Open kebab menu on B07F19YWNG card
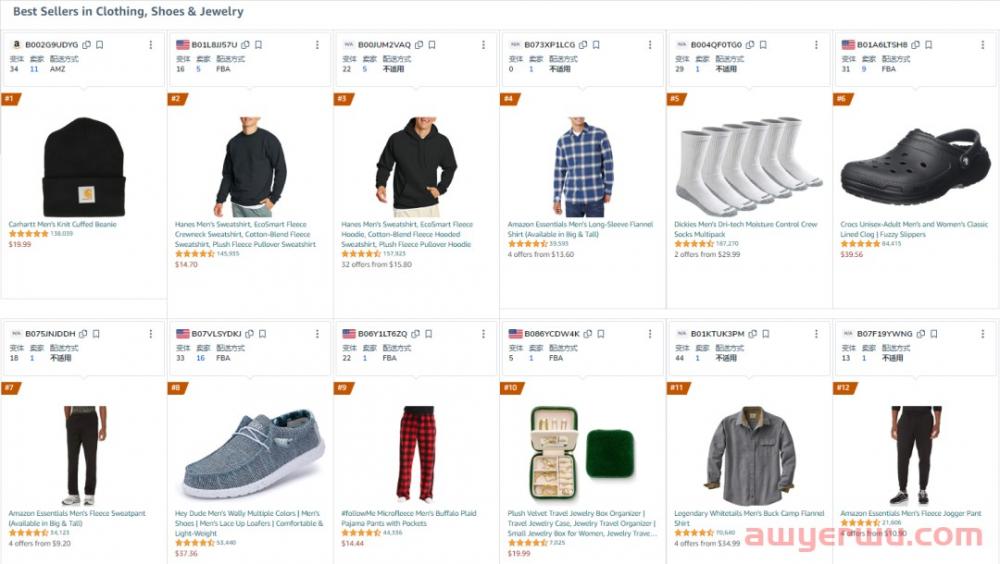Image resolution: width=1000 pixels, height=564 pixels. (984, 333)
